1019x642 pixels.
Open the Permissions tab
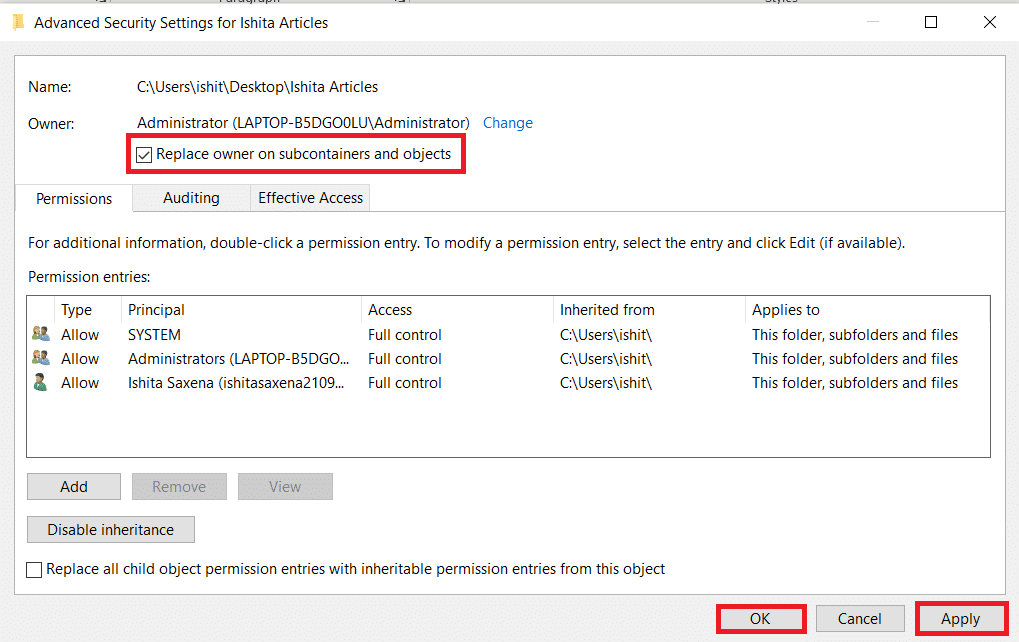pos(73,198)
